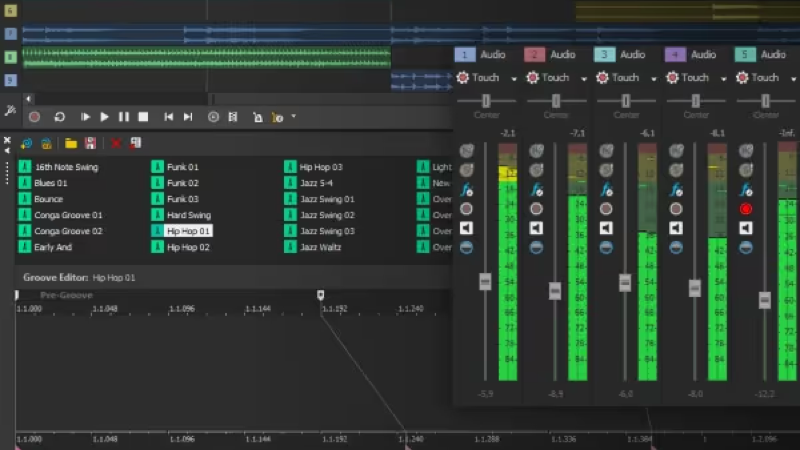This screenshot has width=800, height=450.
Task: Arm Audio track 3 for record
Action: tap(606, 209)
